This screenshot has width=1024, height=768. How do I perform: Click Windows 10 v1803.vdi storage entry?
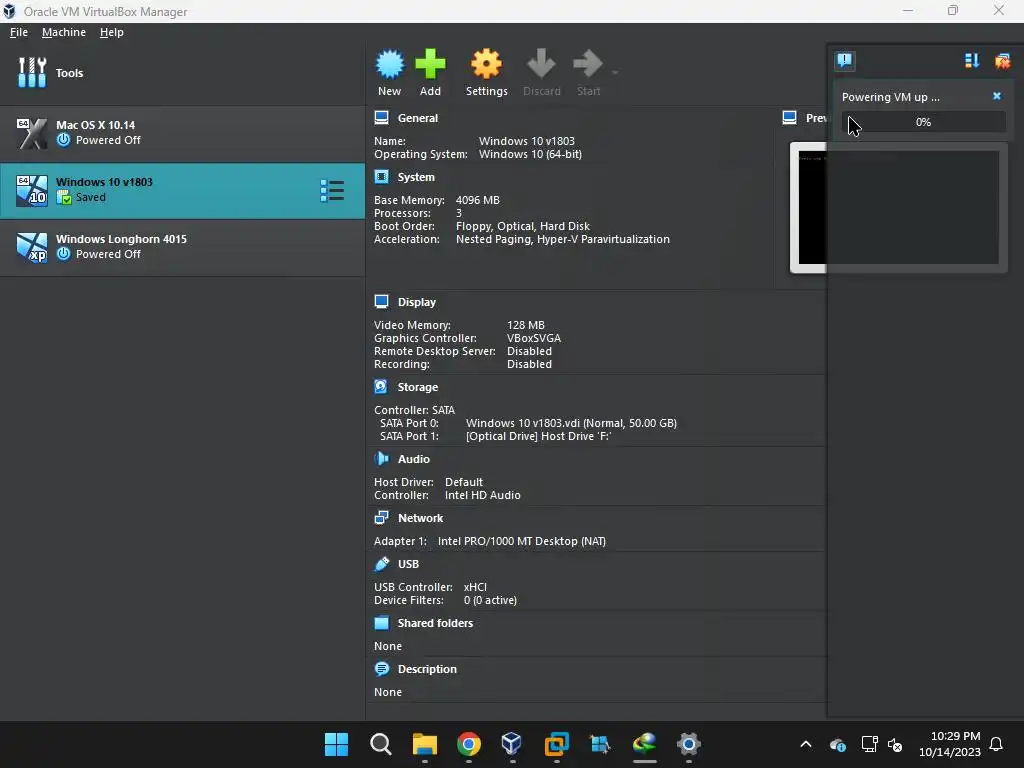pos(571,423)
